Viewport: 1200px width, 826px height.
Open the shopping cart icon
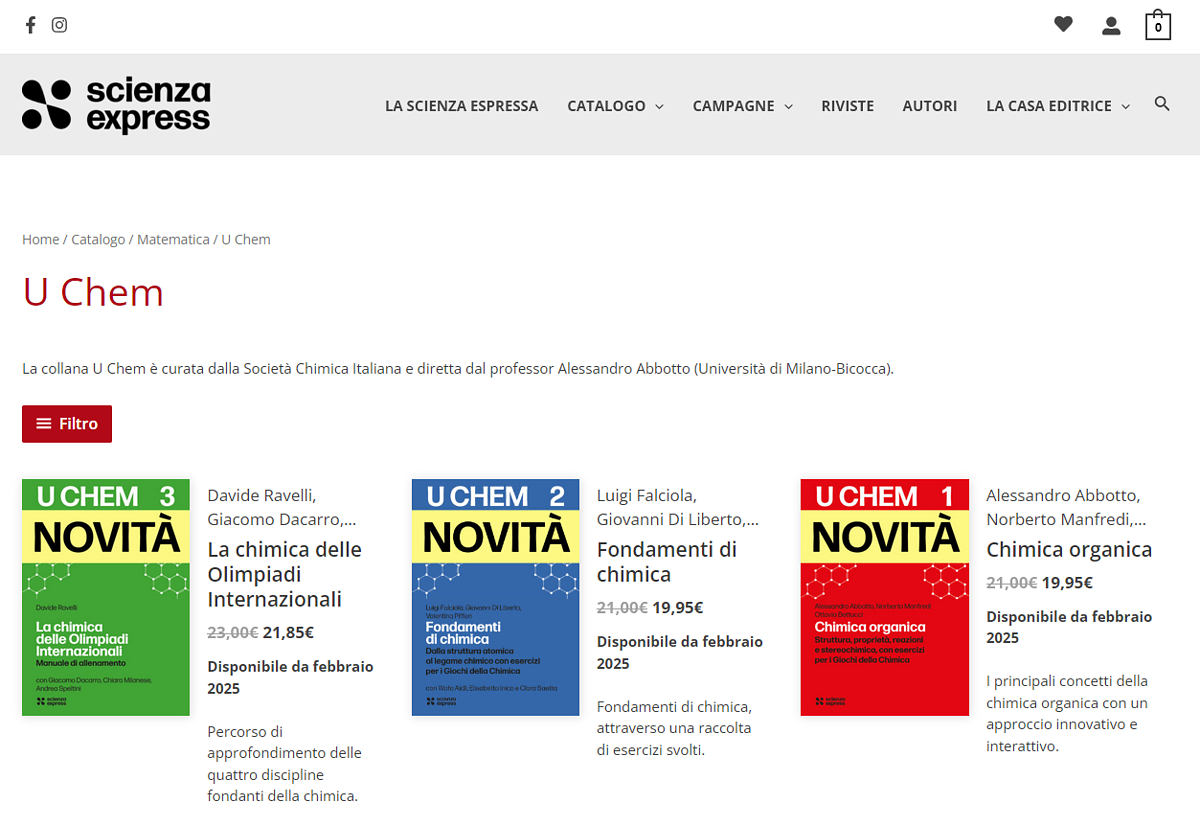[1157, 25]
